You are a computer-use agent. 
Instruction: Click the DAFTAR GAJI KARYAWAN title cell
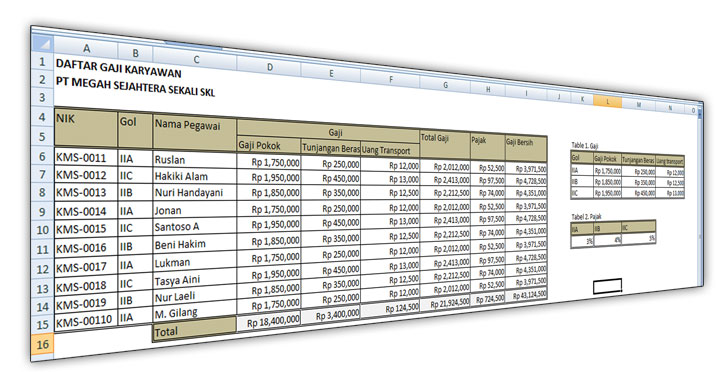[x=119, y=69]
